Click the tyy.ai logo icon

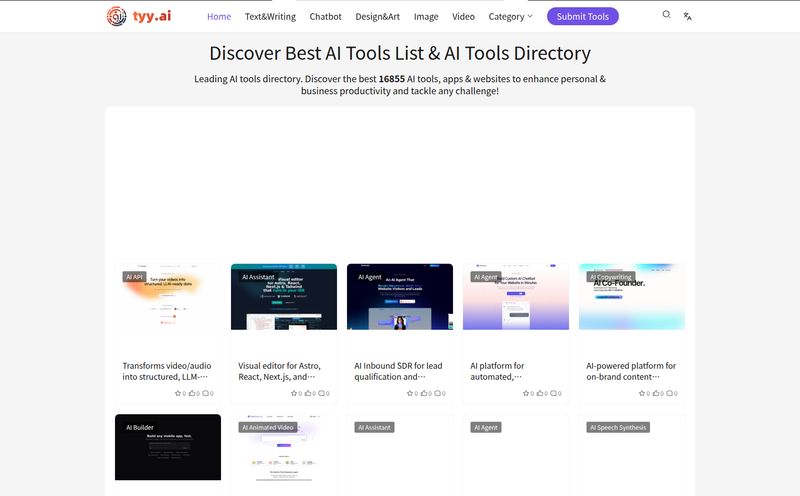(116, 16)
